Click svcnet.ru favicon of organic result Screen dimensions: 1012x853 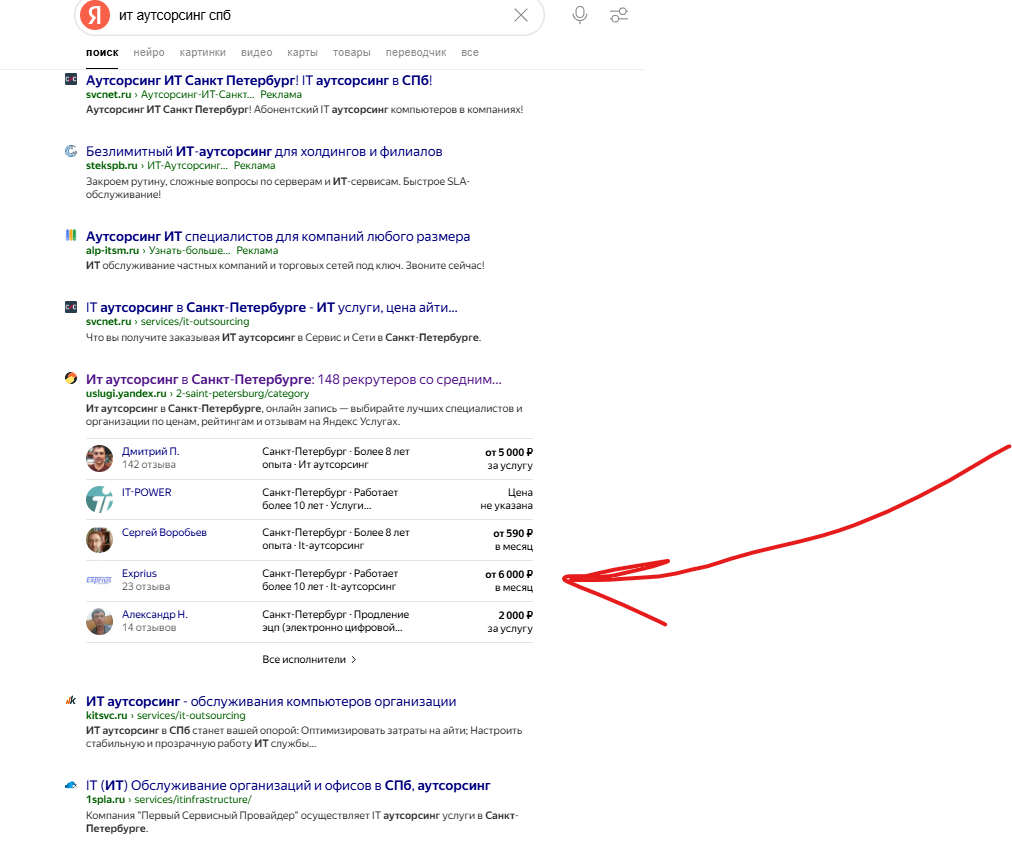point(71,307)
